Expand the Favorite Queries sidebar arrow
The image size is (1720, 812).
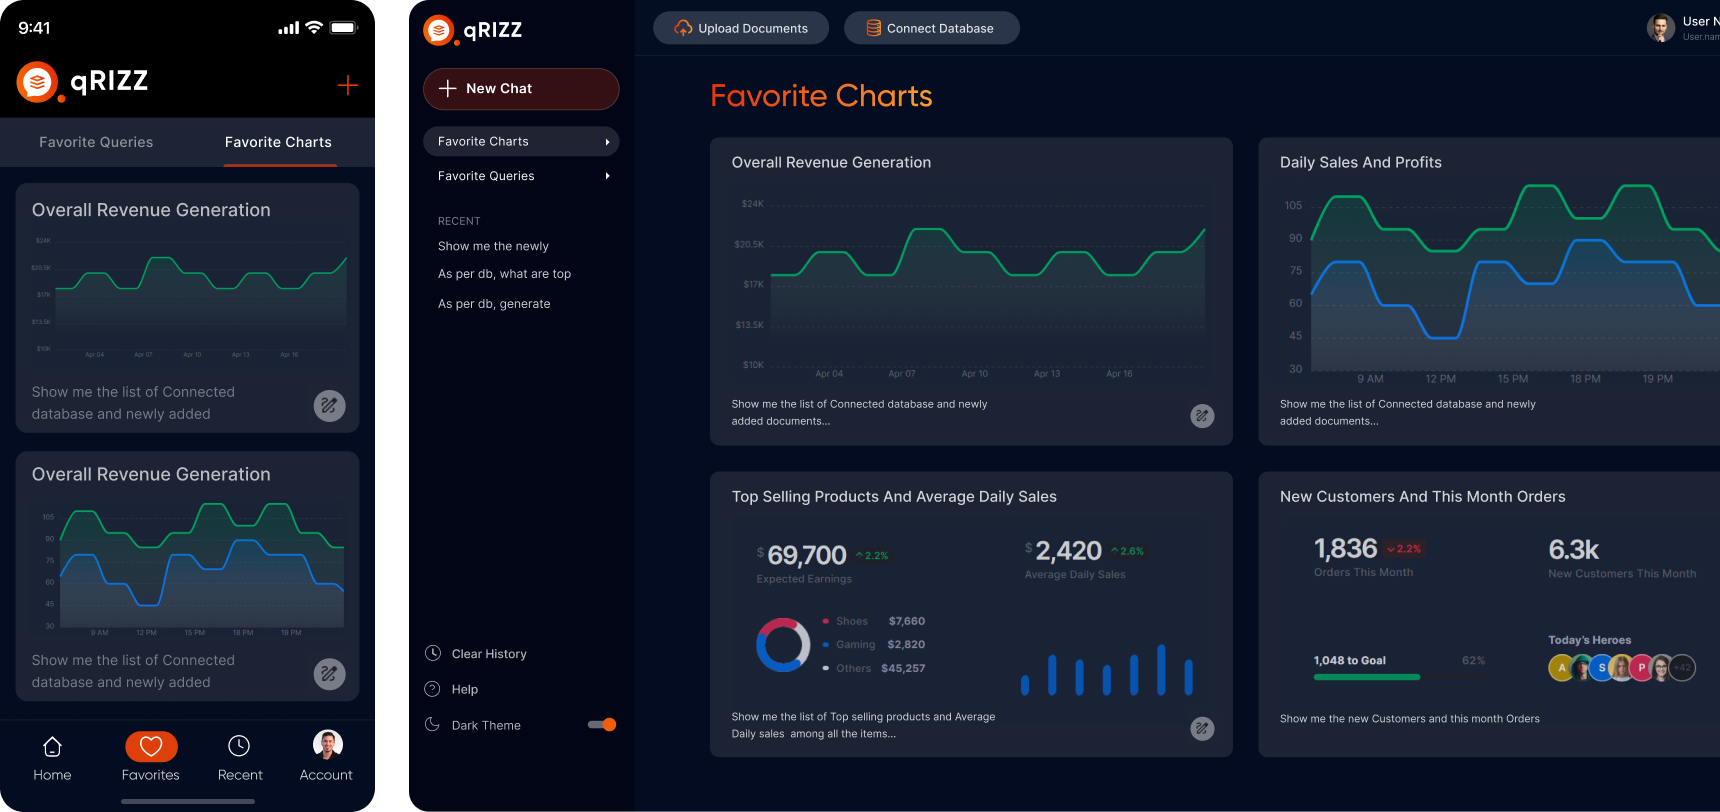tap(607, 176)
